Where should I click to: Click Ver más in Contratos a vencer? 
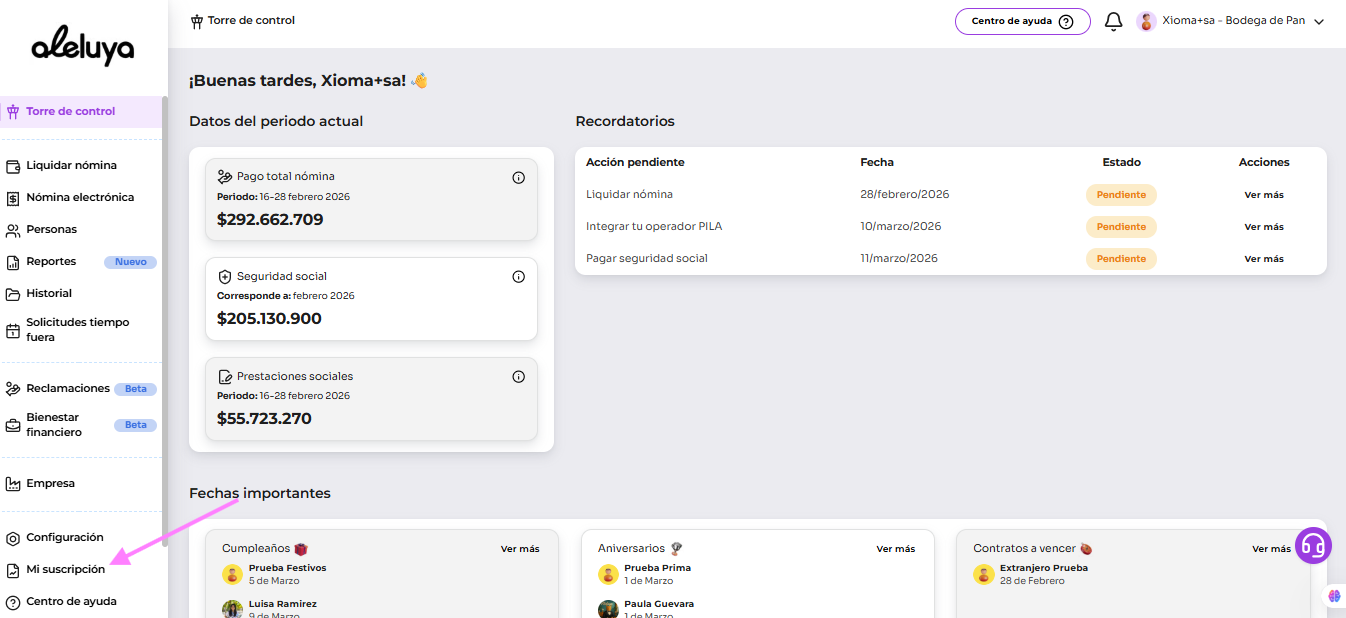pyautogui.click(x=1271, y=549)
